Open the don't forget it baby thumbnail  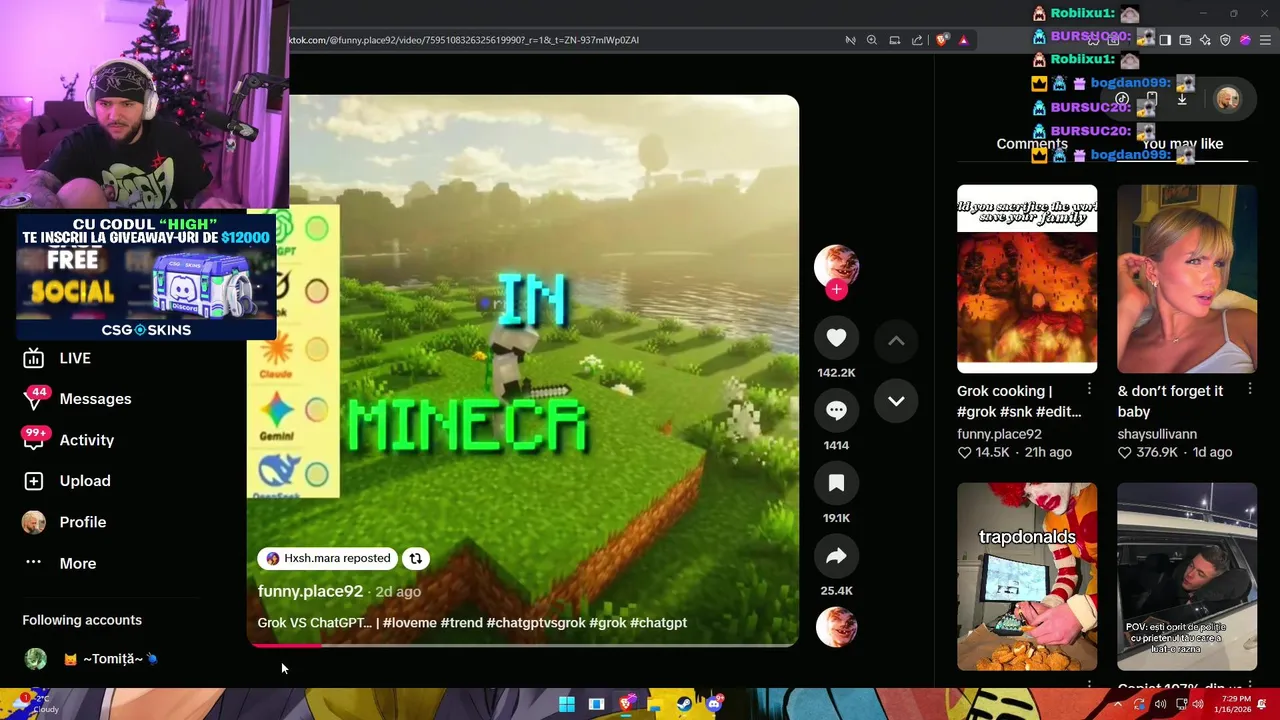point(1187,278)
